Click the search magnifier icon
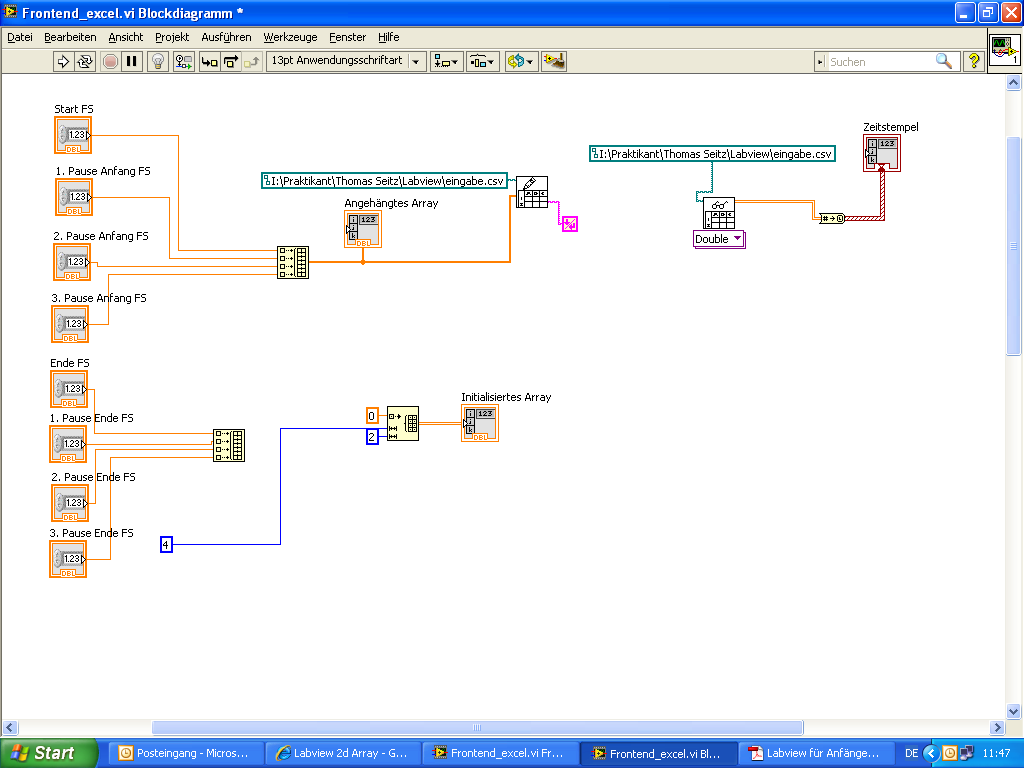This screenshot has height=768, width=1024. pos(944,61)
